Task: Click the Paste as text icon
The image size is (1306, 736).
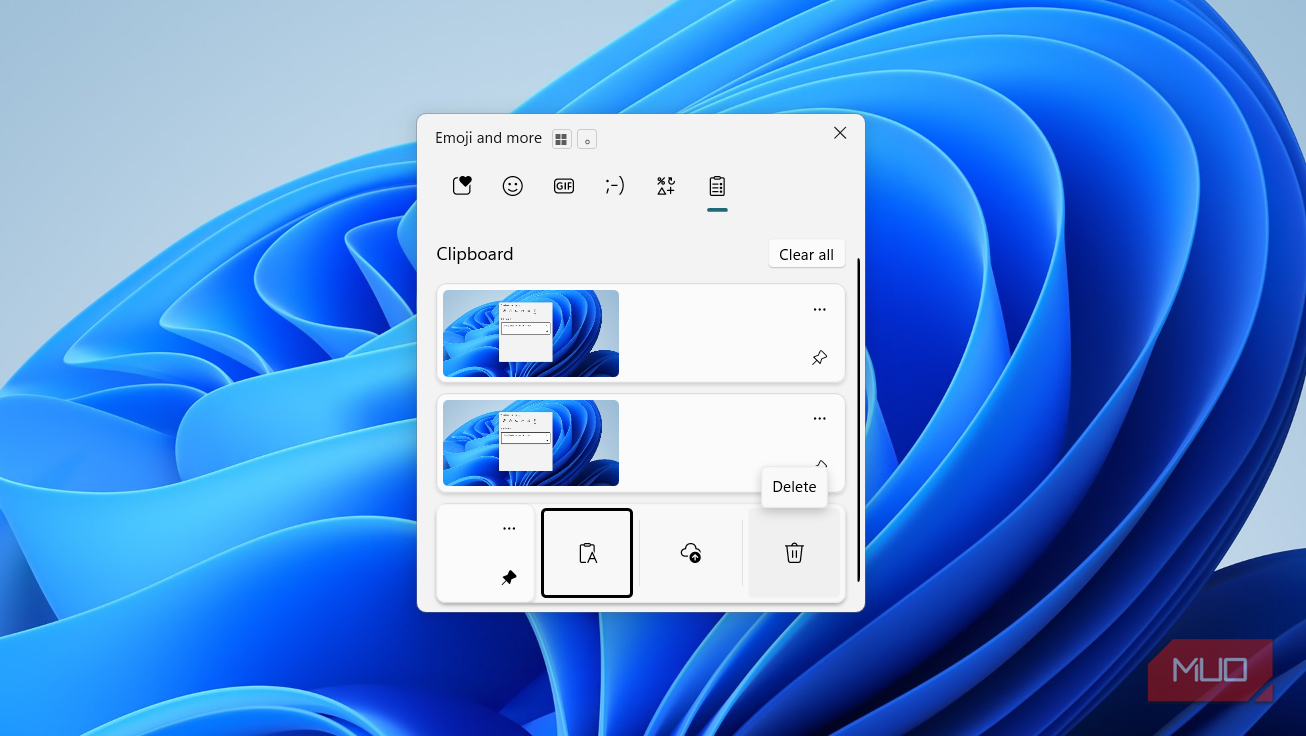Action: click(x=587, y=553)
